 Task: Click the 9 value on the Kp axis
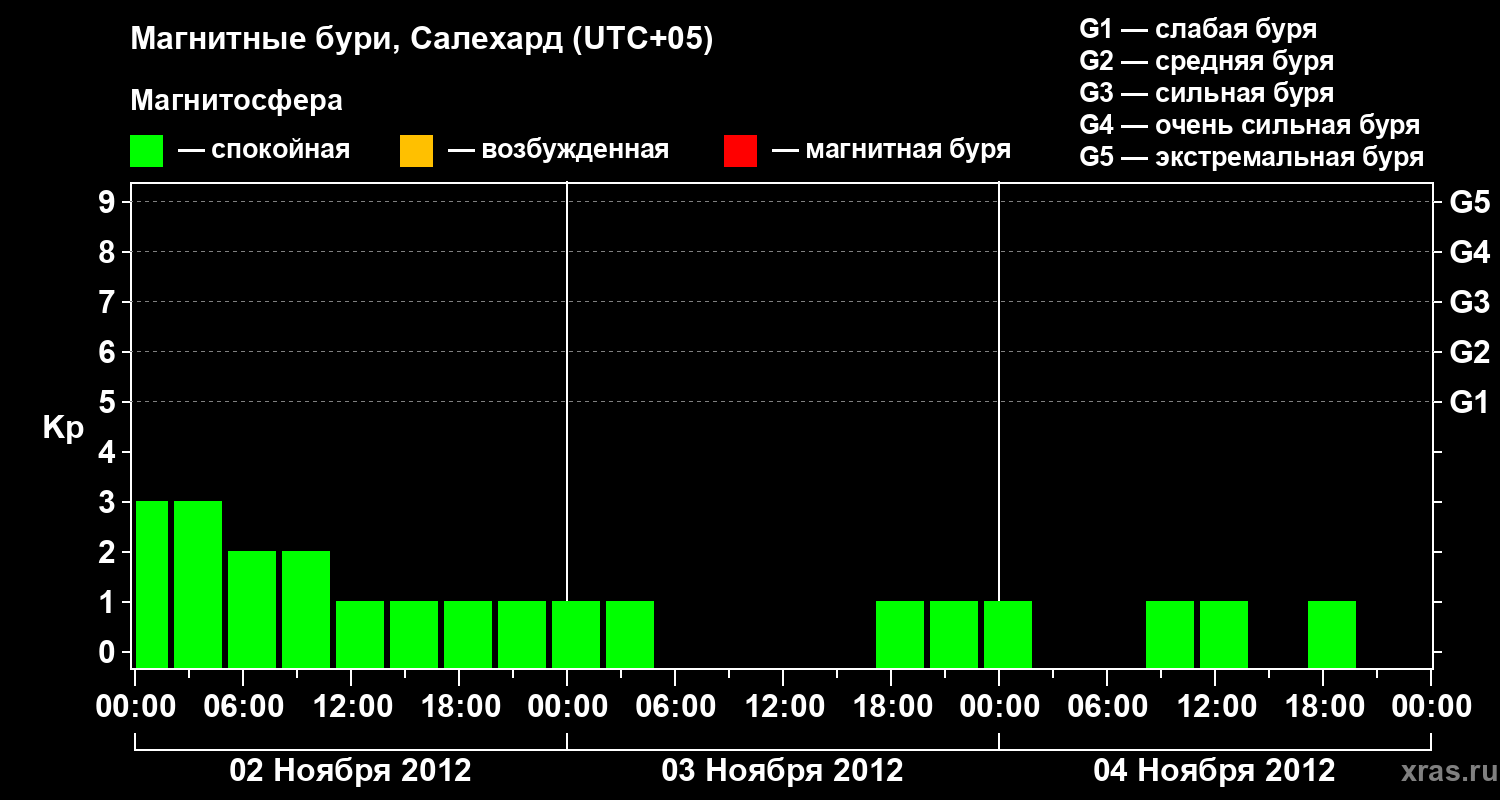click(109, 202)
